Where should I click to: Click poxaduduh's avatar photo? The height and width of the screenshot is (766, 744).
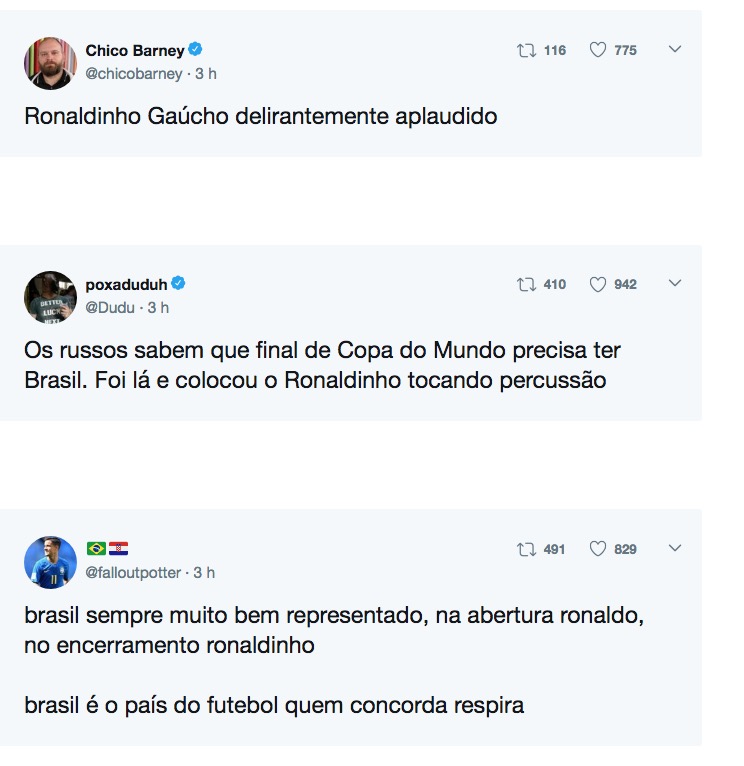tap(50, 297)
